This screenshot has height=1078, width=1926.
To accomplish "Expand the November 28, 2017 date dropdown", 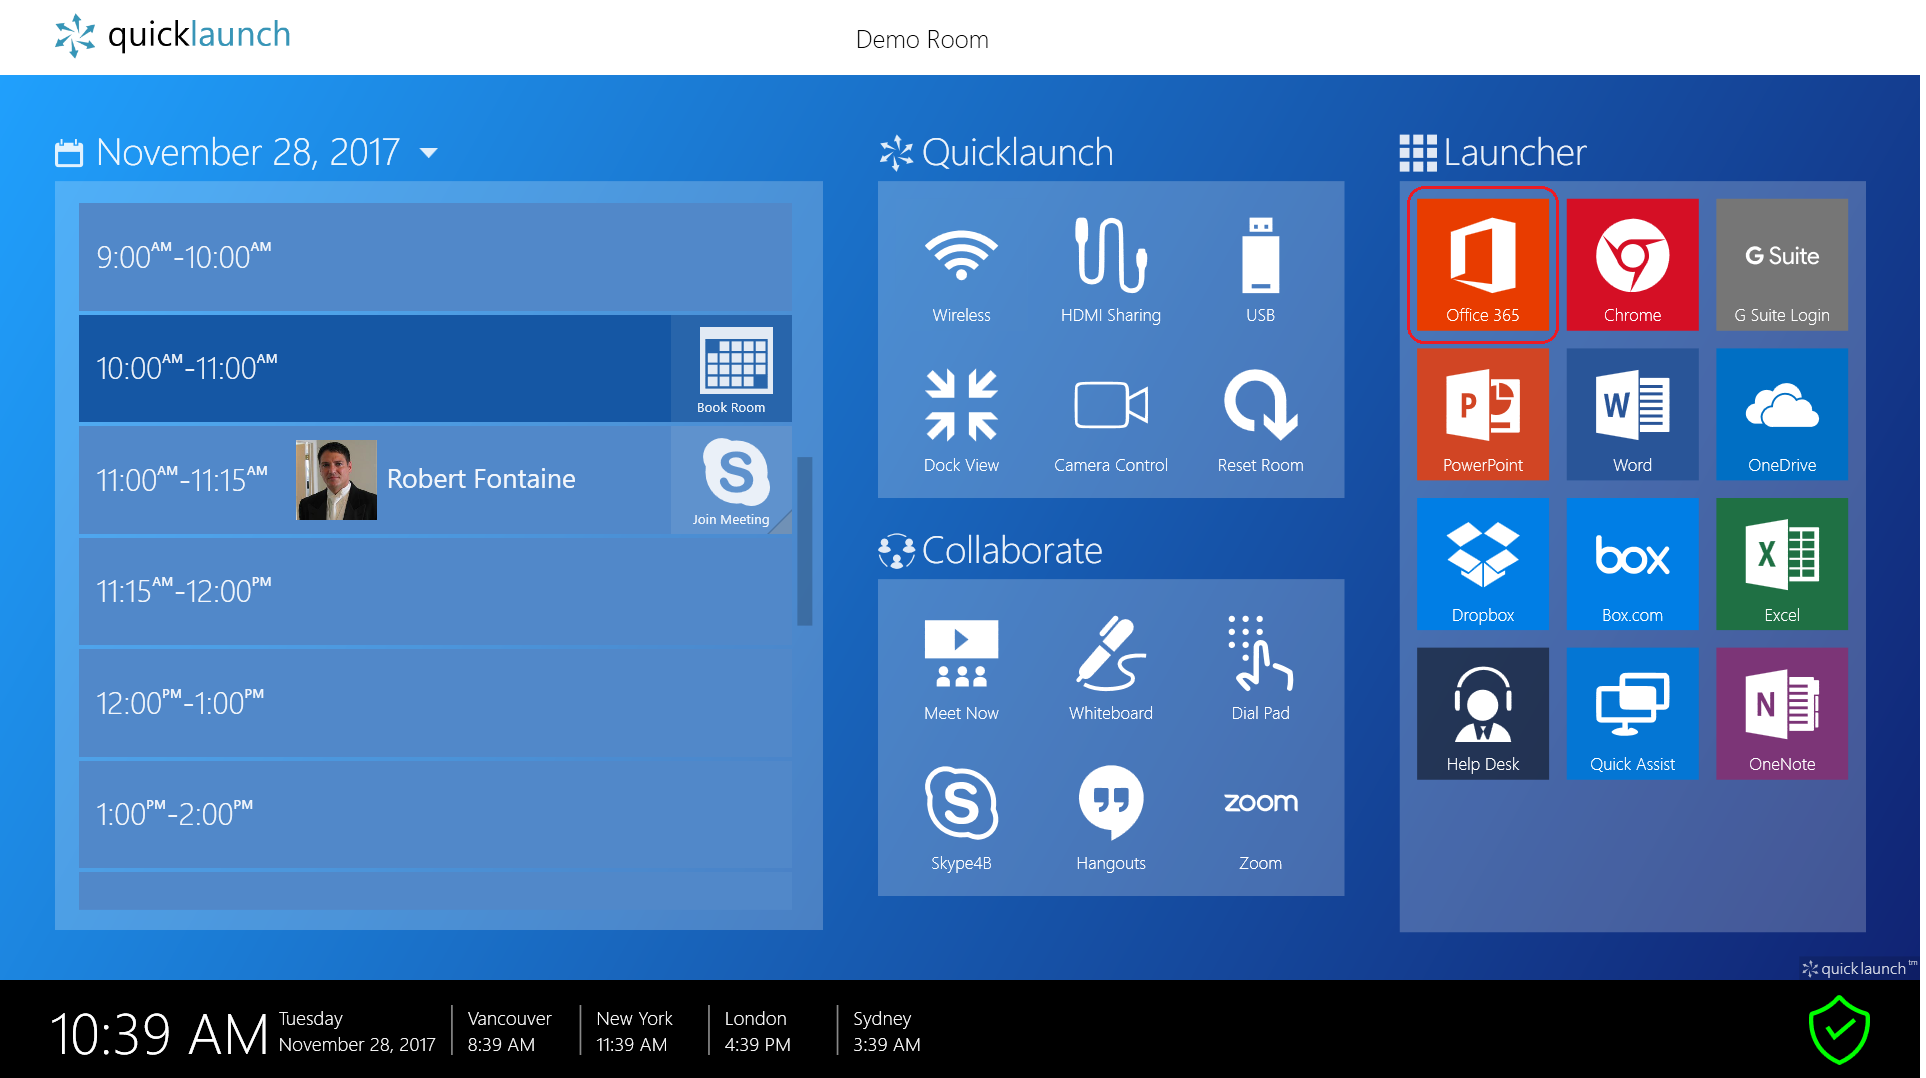I will (x=430, y=154).
